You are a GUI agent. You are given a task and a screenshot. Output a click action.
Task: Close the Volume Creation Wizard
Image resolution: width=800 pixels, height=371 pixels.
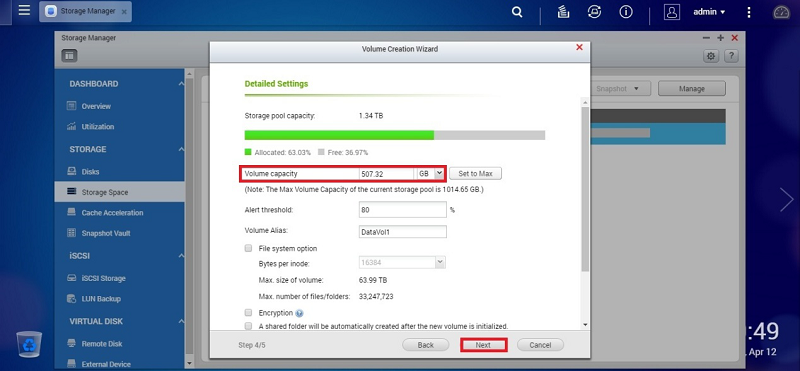pos(579,47)
